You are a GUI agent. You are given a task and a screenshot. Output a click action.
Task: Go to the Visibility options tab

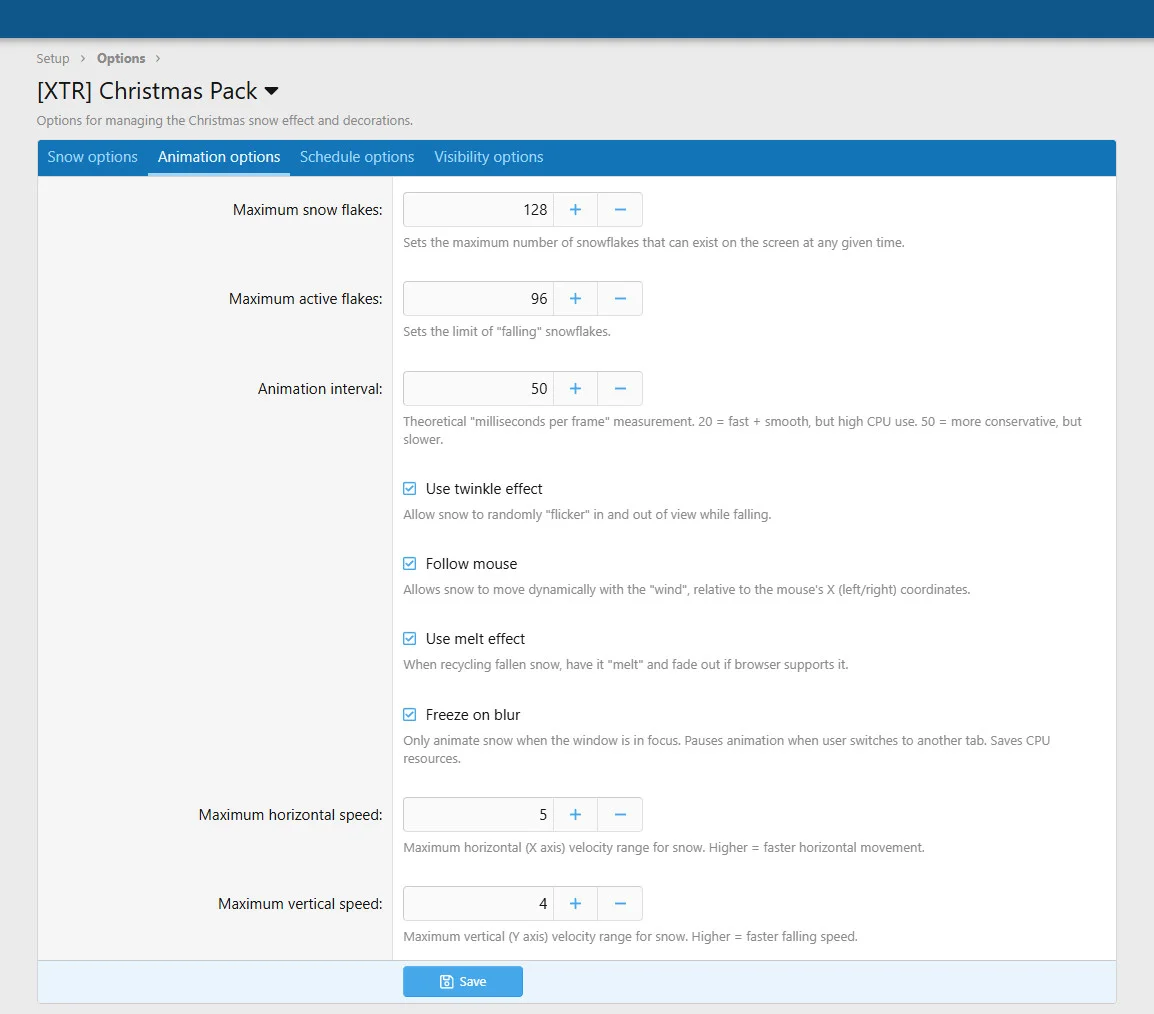click(x=488, y=157)
